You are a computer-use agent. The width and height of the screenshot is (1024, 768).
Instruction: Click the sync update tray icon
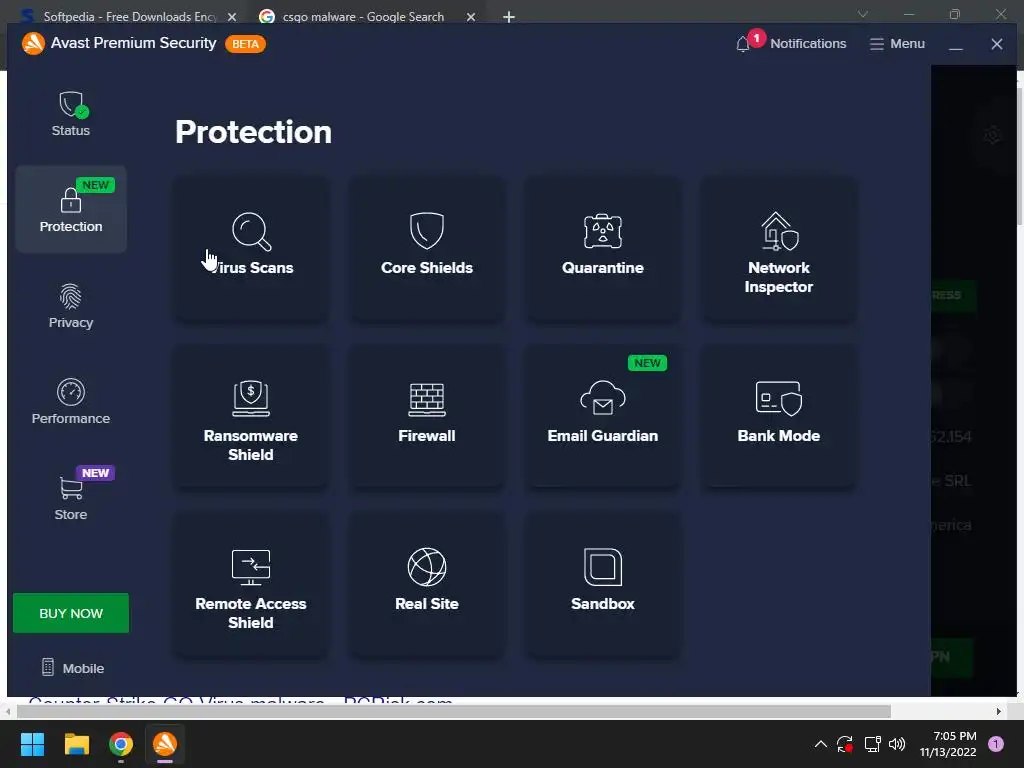pos(845,744)
